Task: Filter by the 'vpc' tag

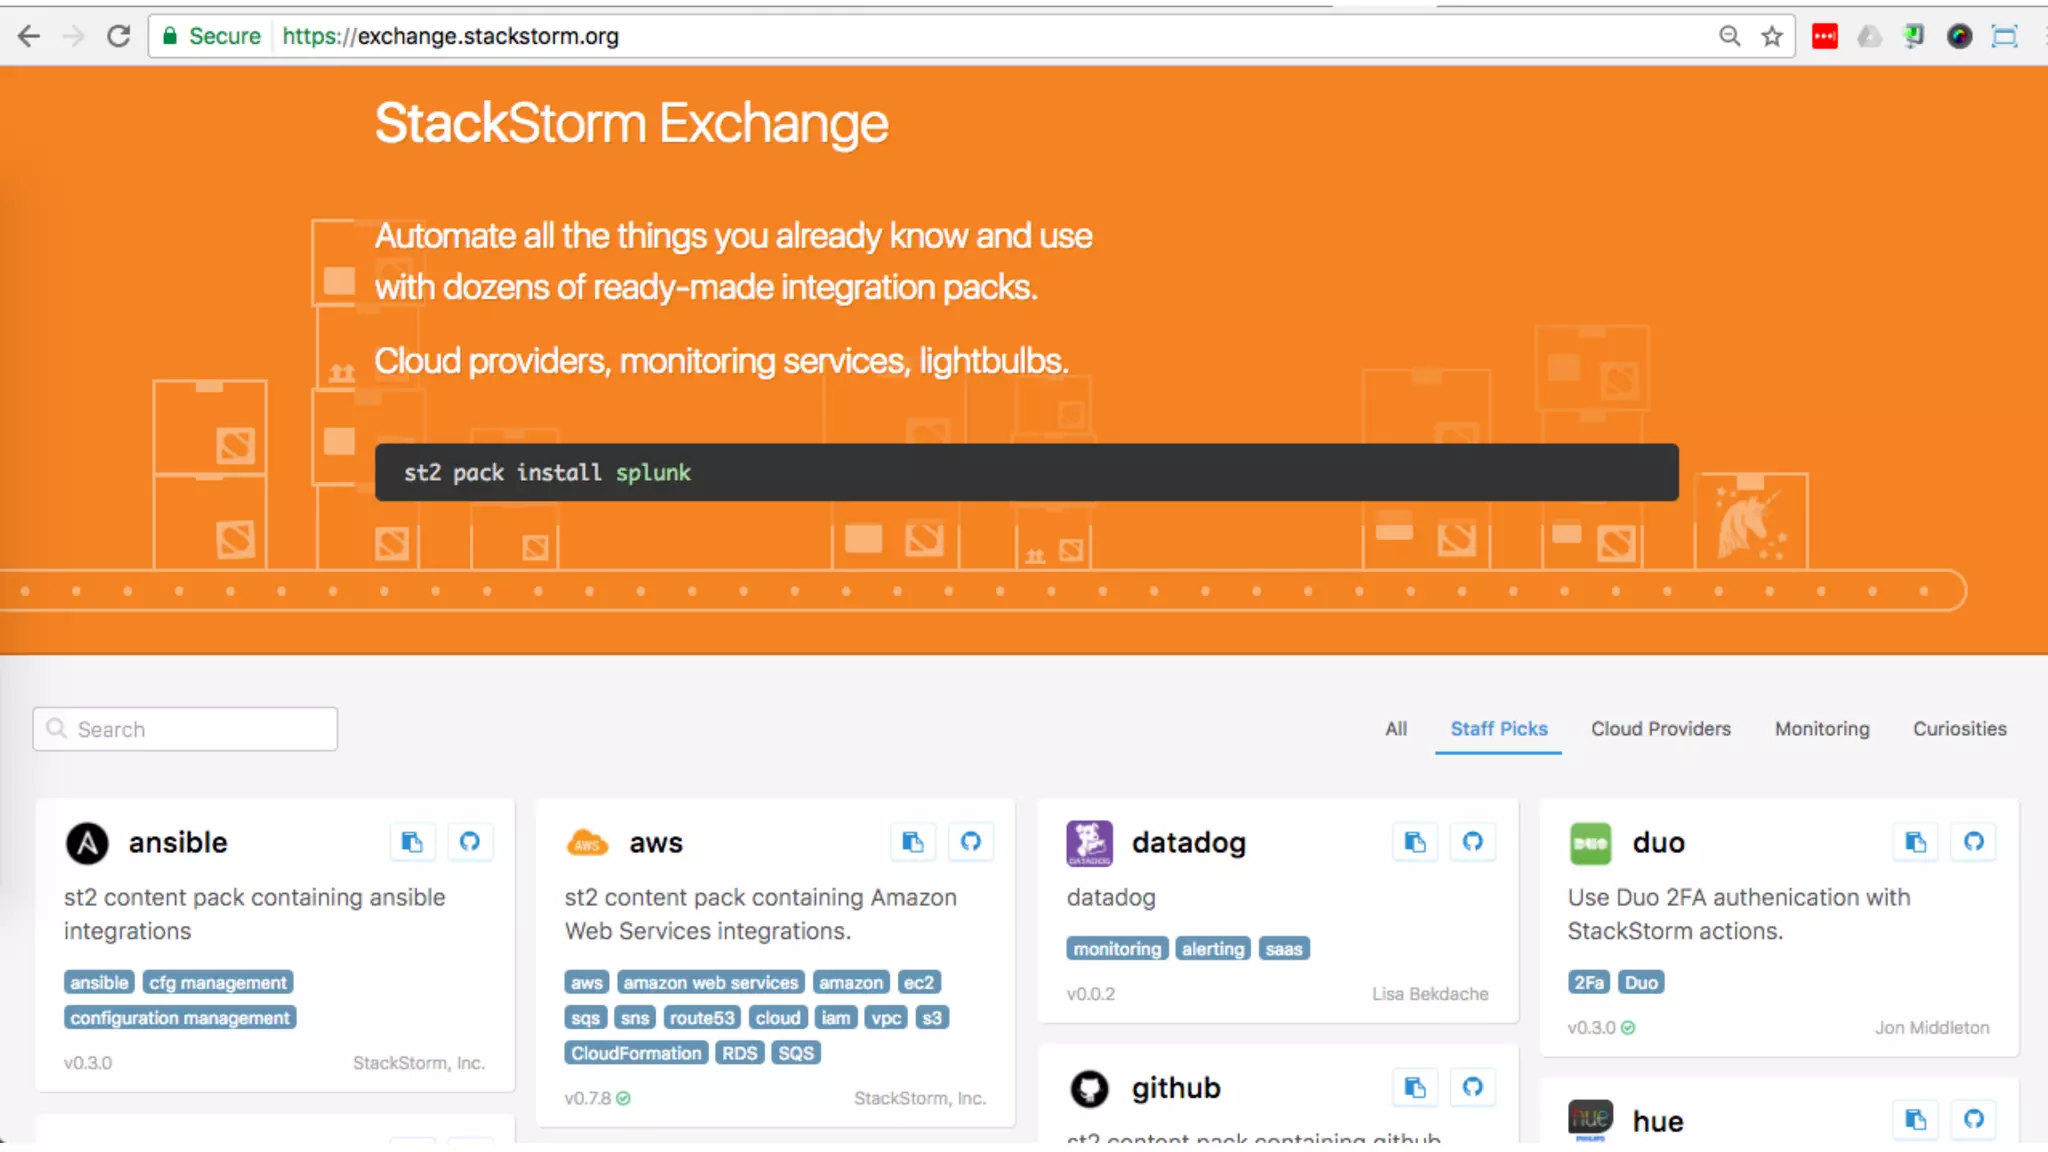Action: tap(886, 1017)
